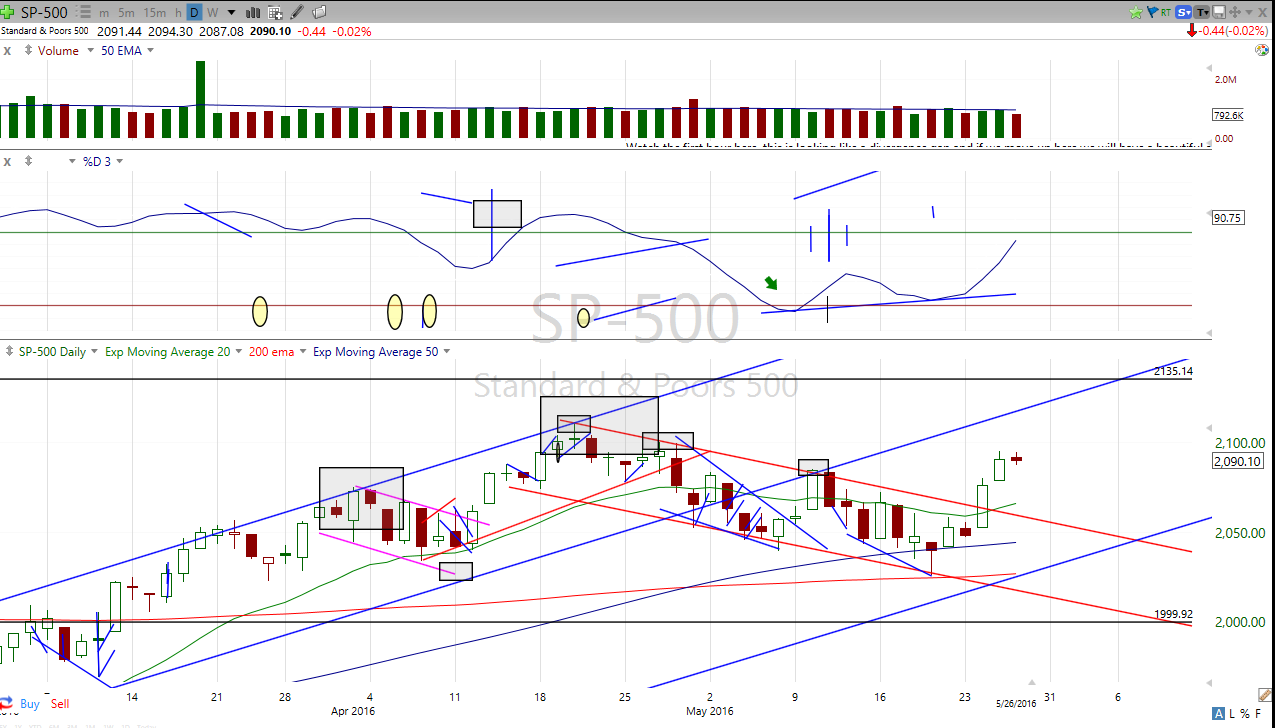
Task: Click the Sell link
Action: click(60, 704)
